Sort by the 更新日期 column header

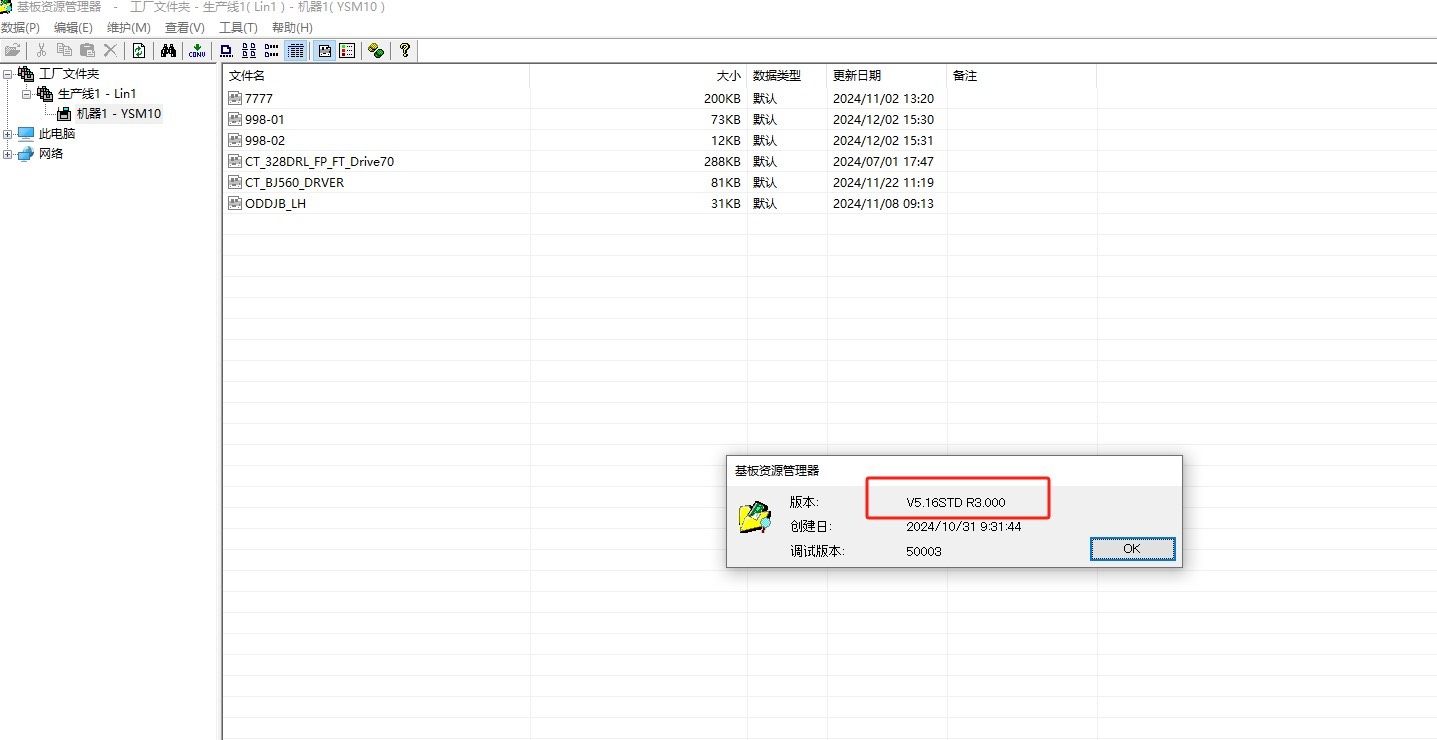pos(857,76)
